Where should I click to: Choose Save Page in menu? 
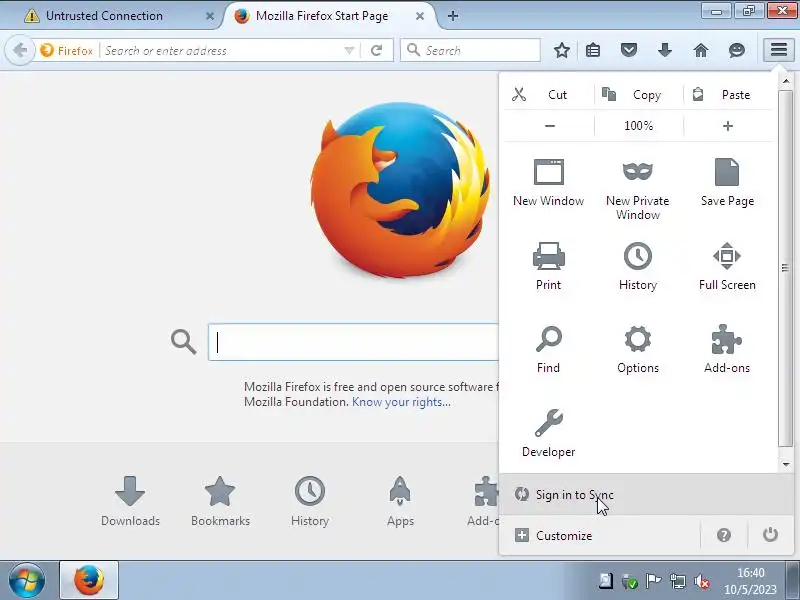[x=727, y=183]
